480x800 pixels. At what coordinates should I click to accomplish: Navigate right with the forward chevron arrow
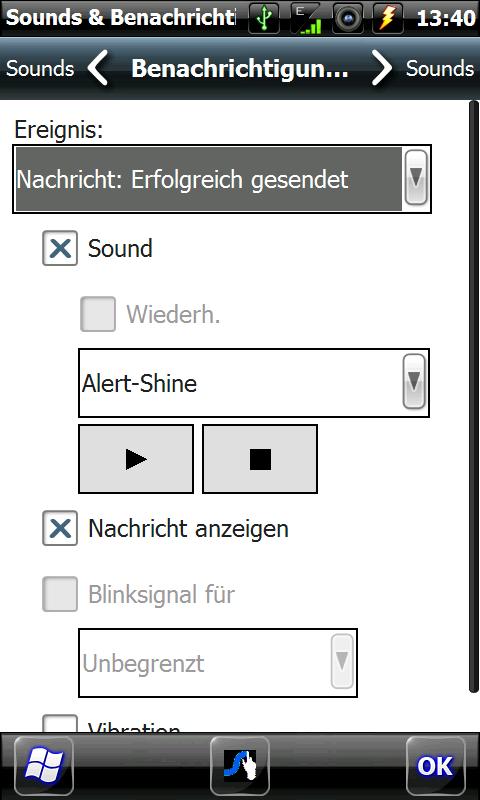point(382,68)
